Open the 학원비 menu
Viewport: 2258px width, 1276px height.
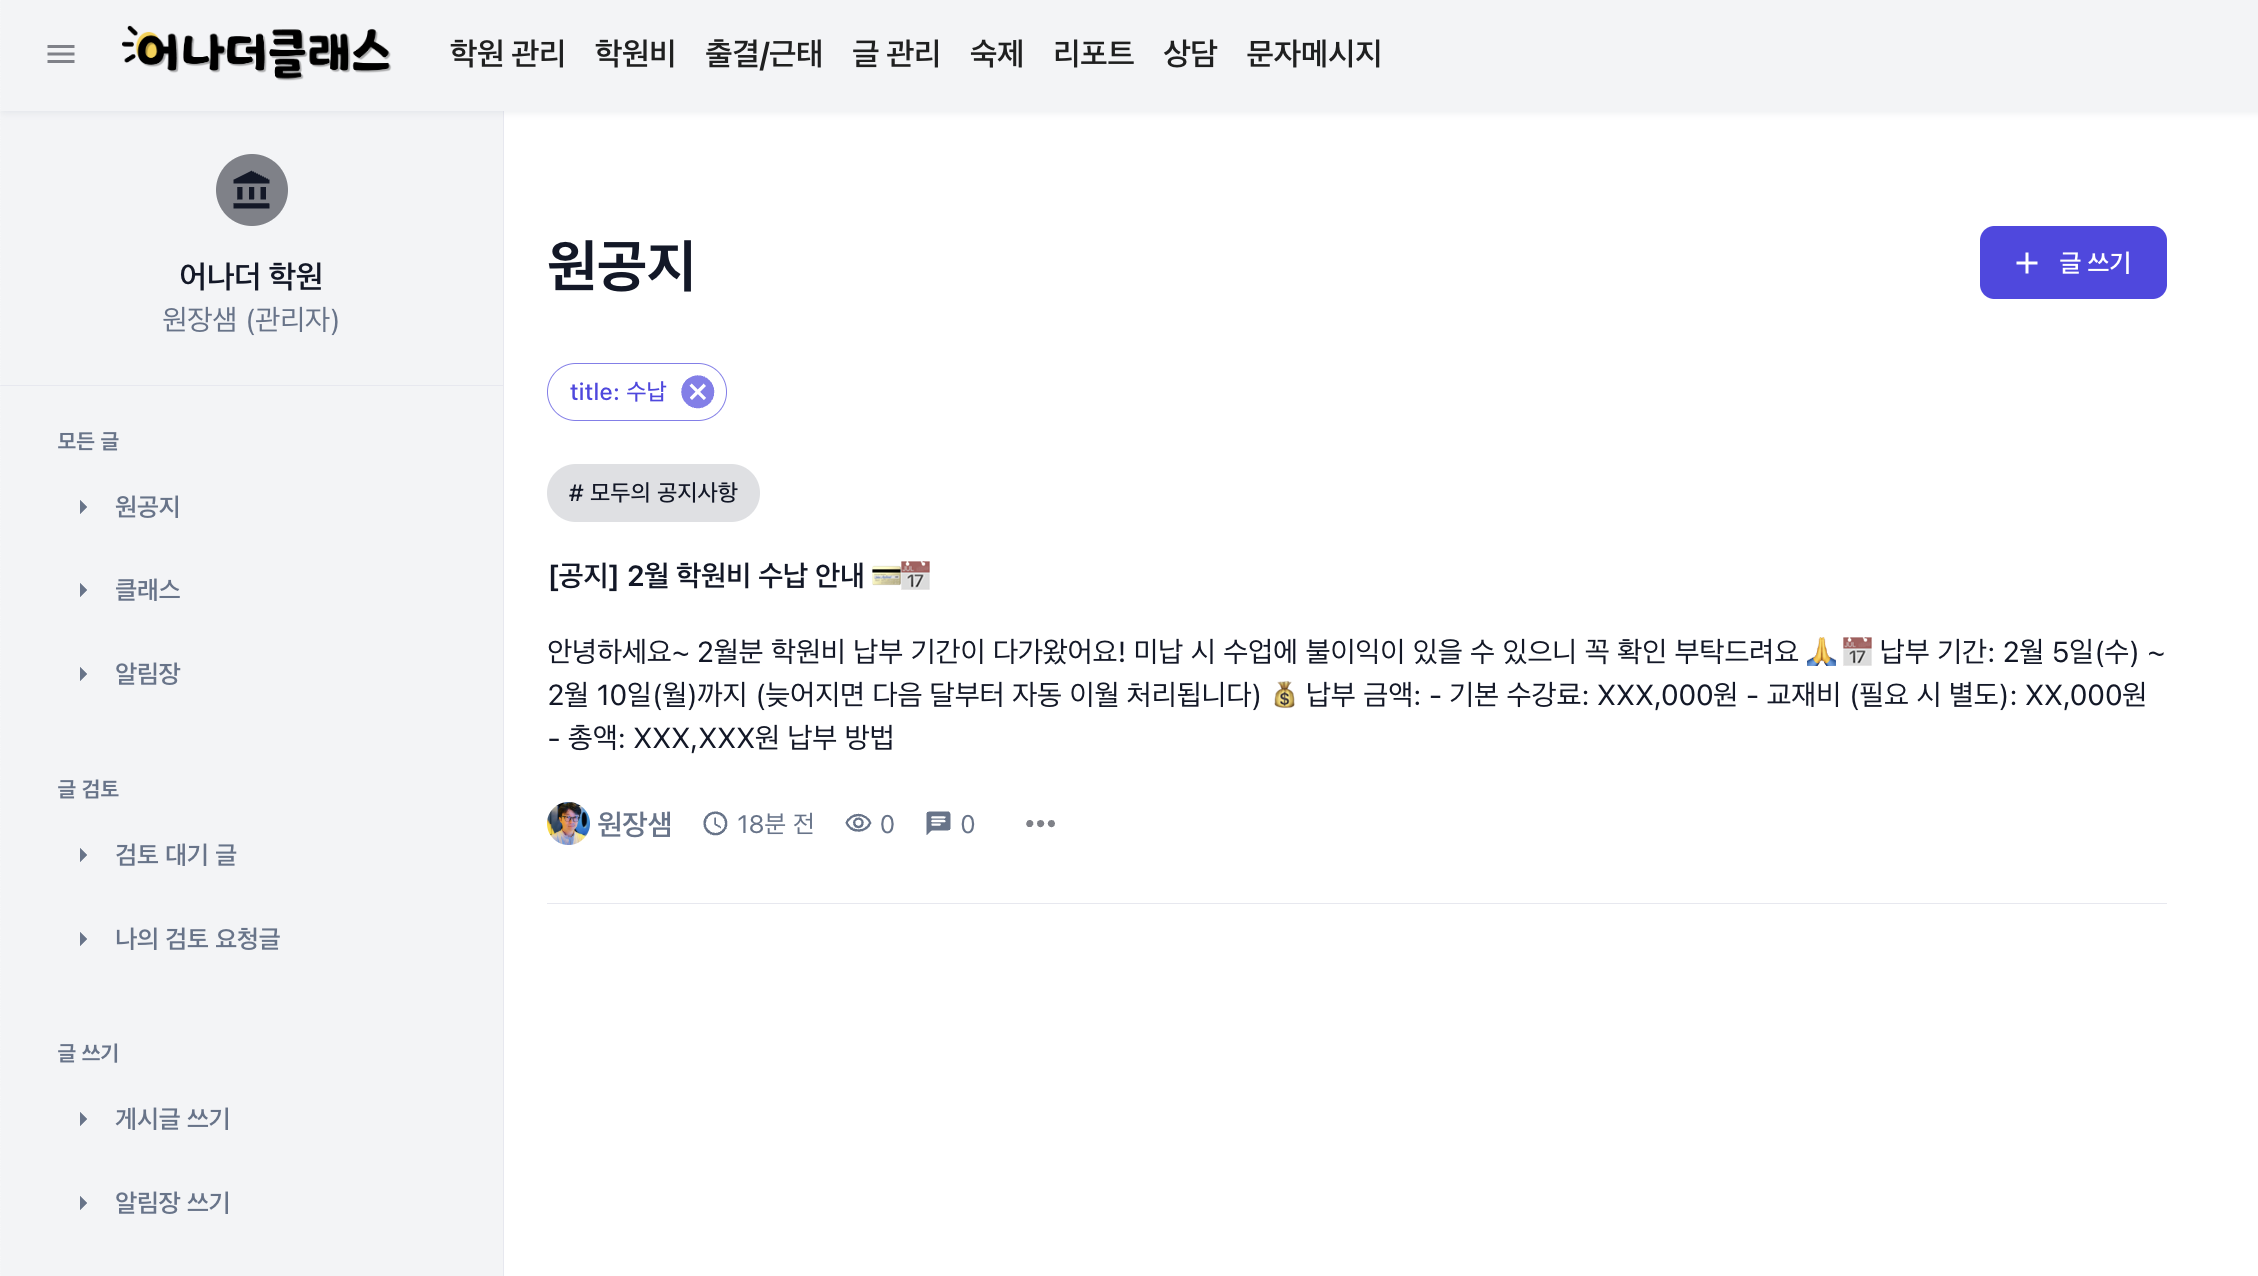[x=635, y=54]
